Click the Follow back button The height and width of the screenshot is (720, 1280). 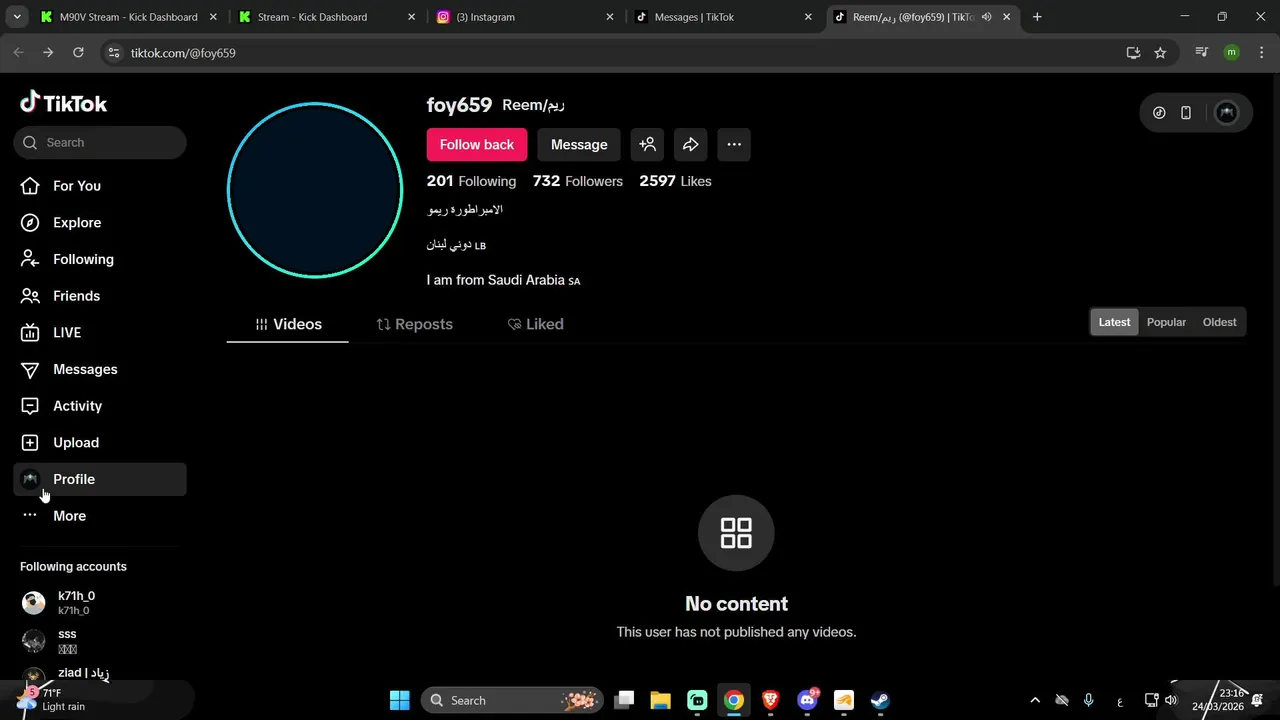(x=477, y=145)
